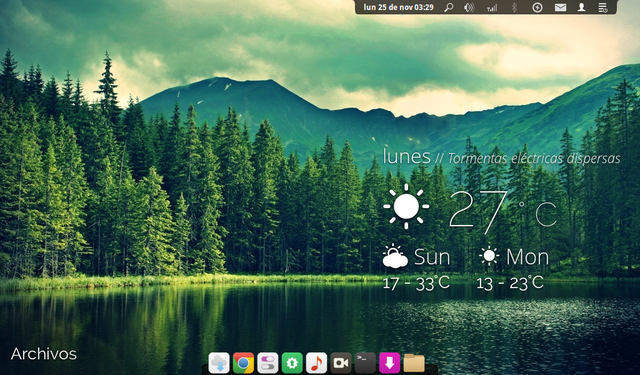Image resolution: width=640 pixels, height=375 pixels.
Task: Click the large sun weather icon
Action: 406,206
